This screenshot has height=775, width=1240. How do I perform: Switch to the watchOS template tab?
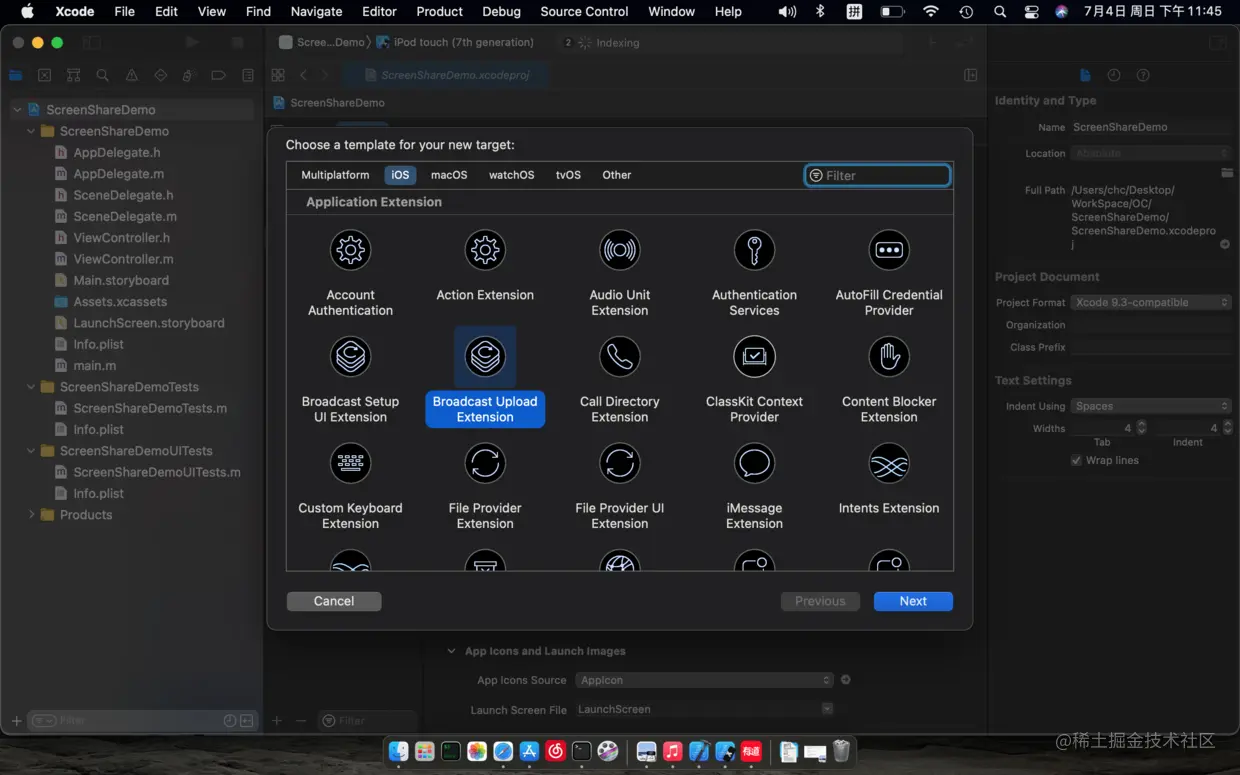click(511, 175)
